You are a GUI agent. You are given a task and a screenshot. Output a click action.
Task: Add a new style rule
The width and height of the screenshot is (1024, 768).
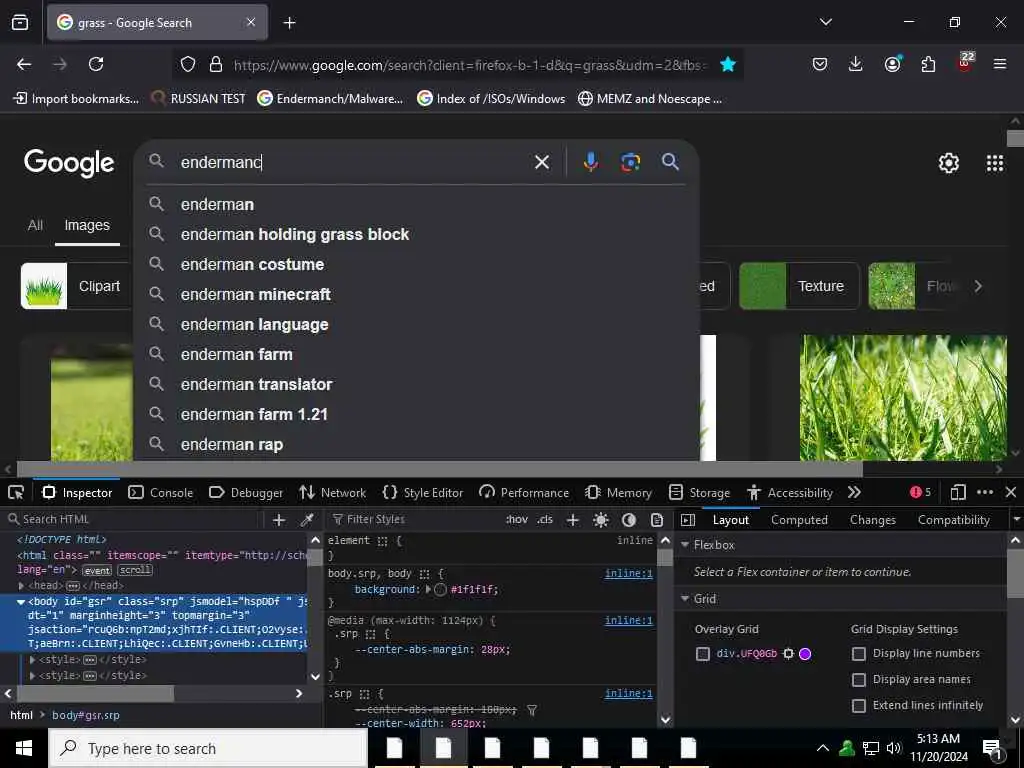573,520
